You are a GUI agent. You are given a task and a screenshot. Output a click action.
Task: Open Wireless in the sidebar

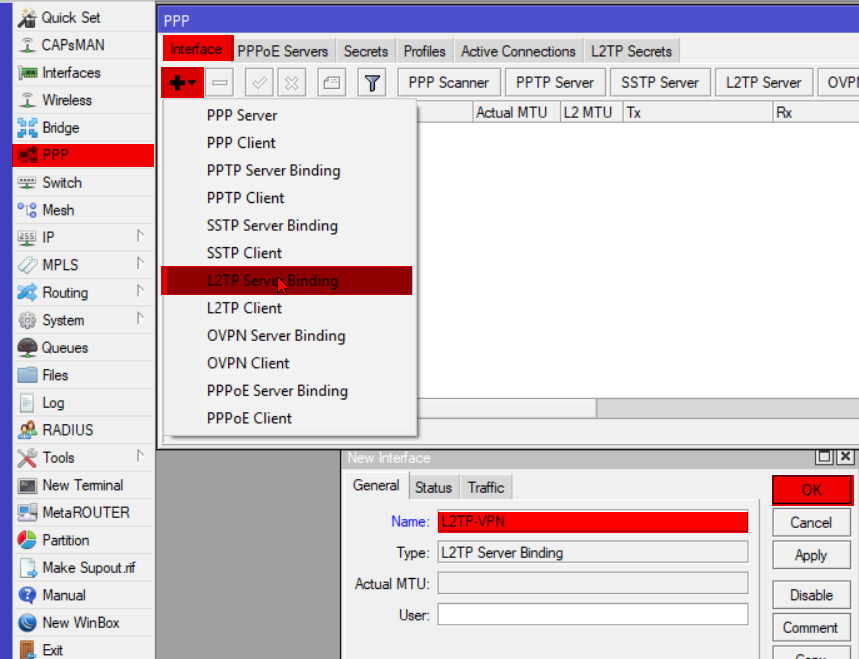coord(66,100)
